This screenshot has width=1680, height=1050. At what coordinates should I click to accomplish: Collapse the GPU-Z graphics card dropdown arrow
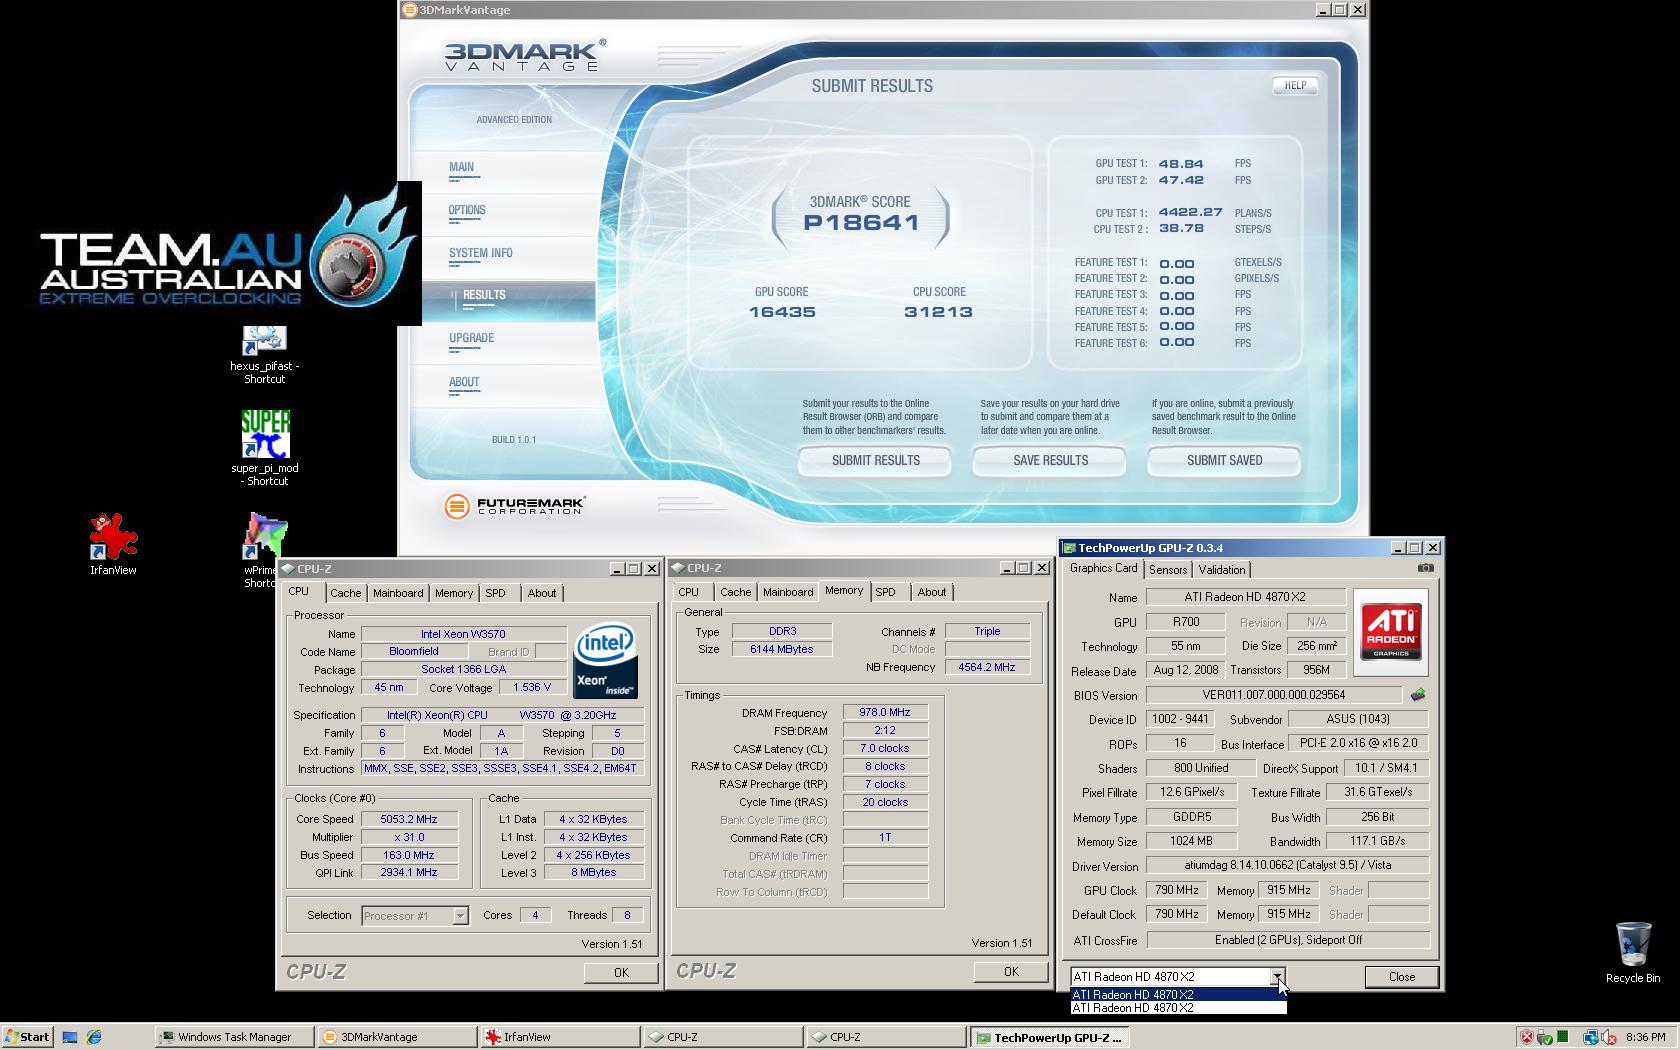point(1277,977)
